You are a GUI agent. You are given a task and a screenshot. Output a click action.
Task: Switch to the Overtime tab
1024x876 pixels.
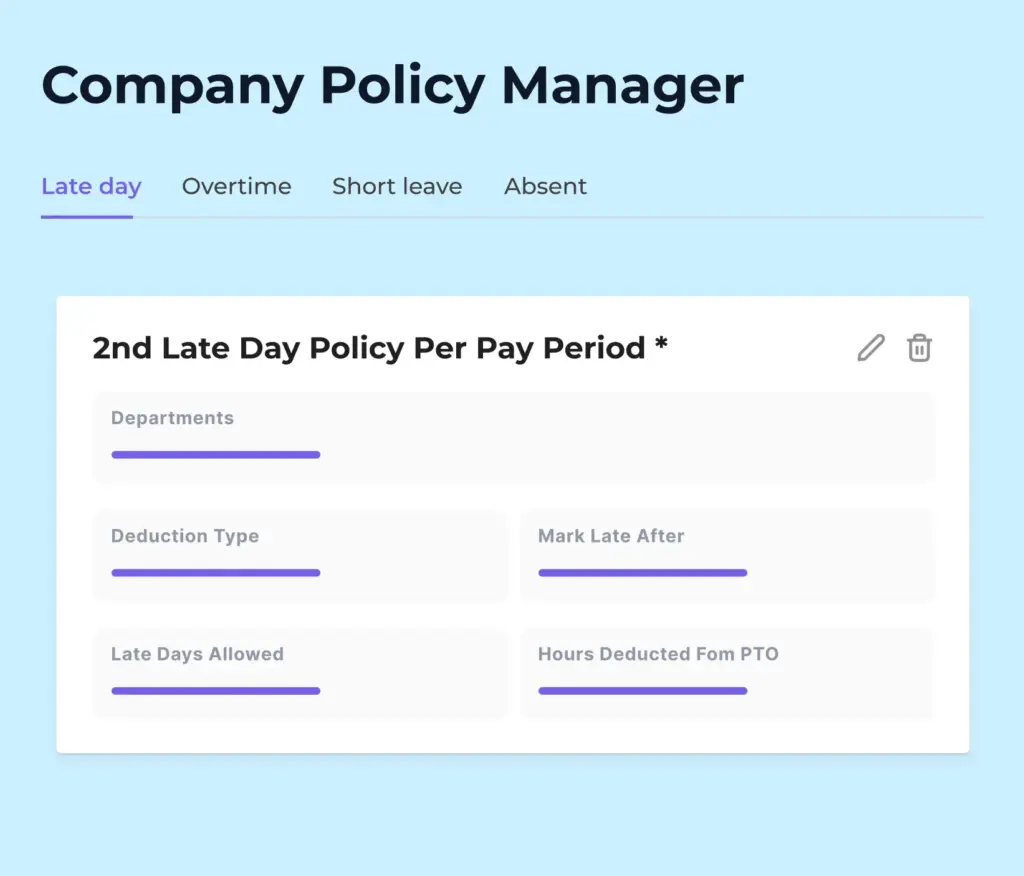coord(236,186)
